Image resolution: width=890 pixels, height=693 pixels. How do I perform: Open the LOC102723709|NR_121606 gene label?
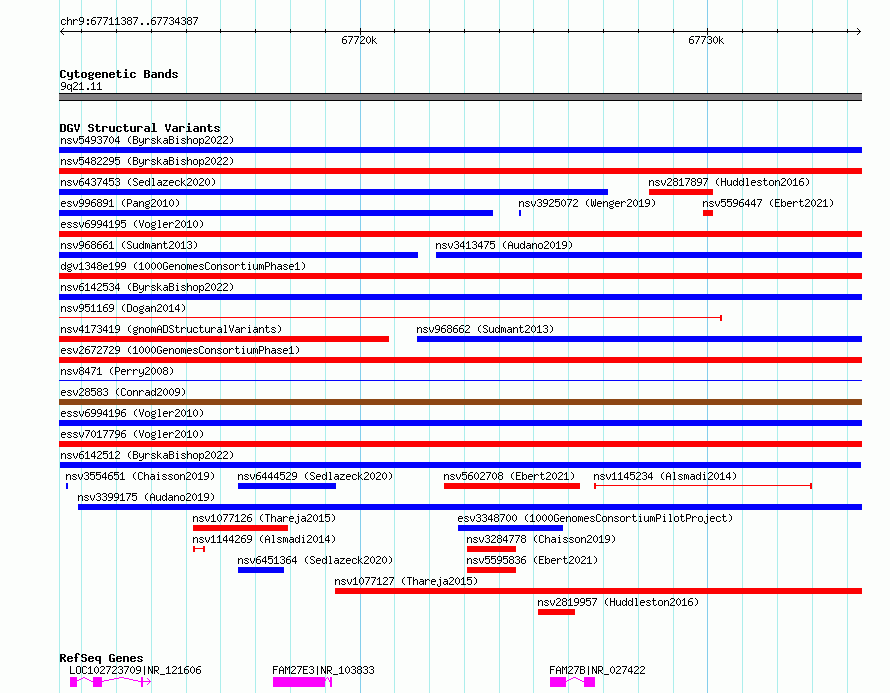(135, 670)
